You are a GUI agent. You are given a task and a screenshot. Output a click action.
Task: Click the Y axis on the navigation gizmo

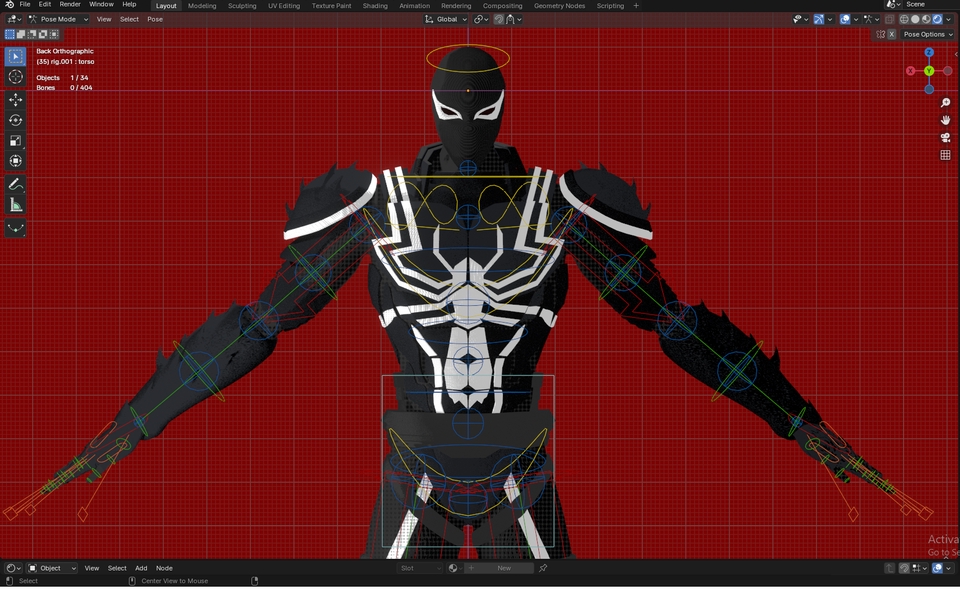coord(929,70)
